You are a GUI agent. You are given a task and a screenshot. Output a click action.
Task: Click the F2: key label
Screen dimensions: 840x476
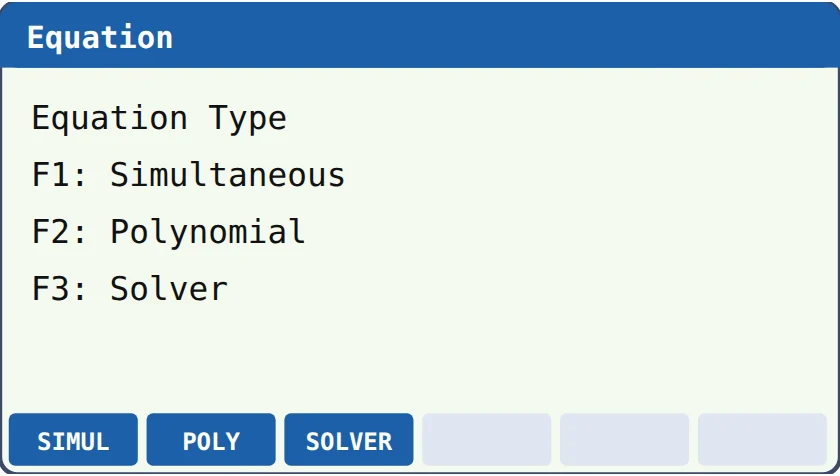click(59, 232)
